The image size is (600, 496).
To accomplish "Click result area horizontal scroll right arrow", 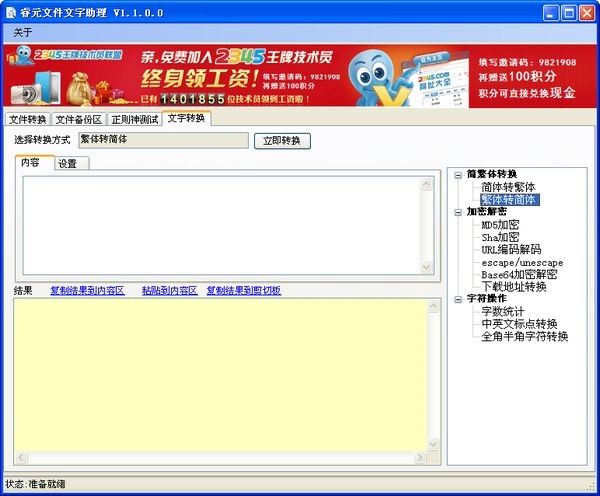I will tap(420, 457).
